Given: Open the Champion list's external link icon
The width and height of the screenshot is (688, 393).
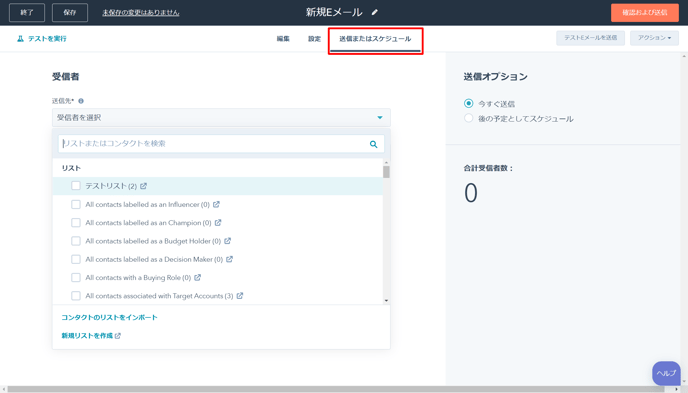Looking at the screenshot, I should [x=218, y=223].
